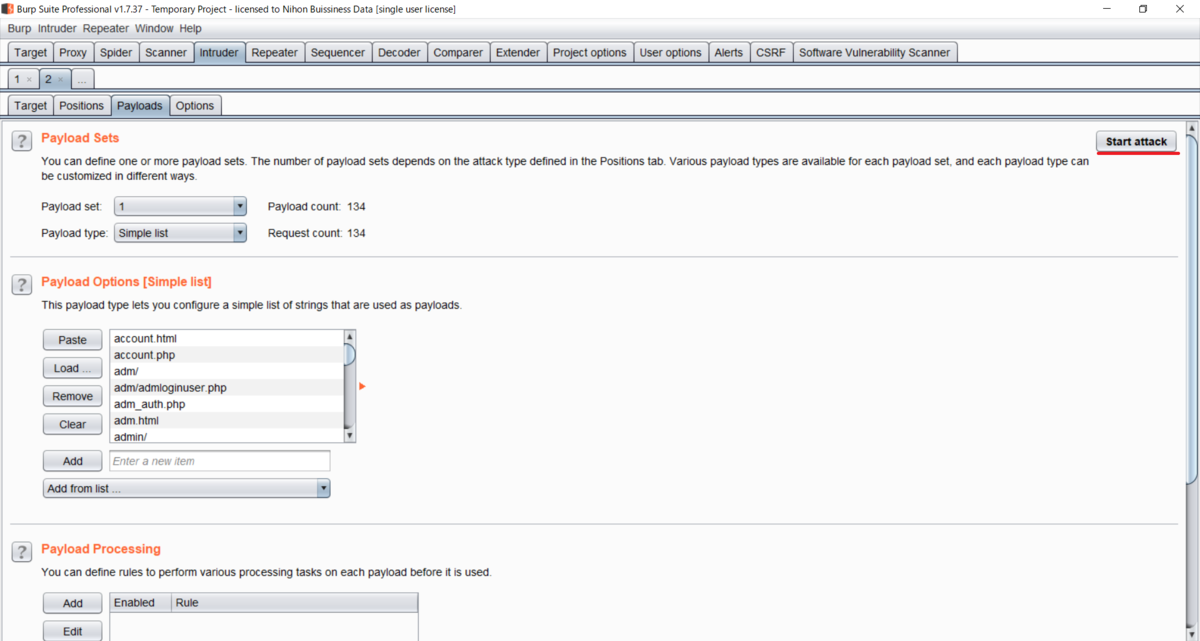Click payload list scrollbar down arrow
Viewport: 1200px width, 641px height.
tap(349, 436)
